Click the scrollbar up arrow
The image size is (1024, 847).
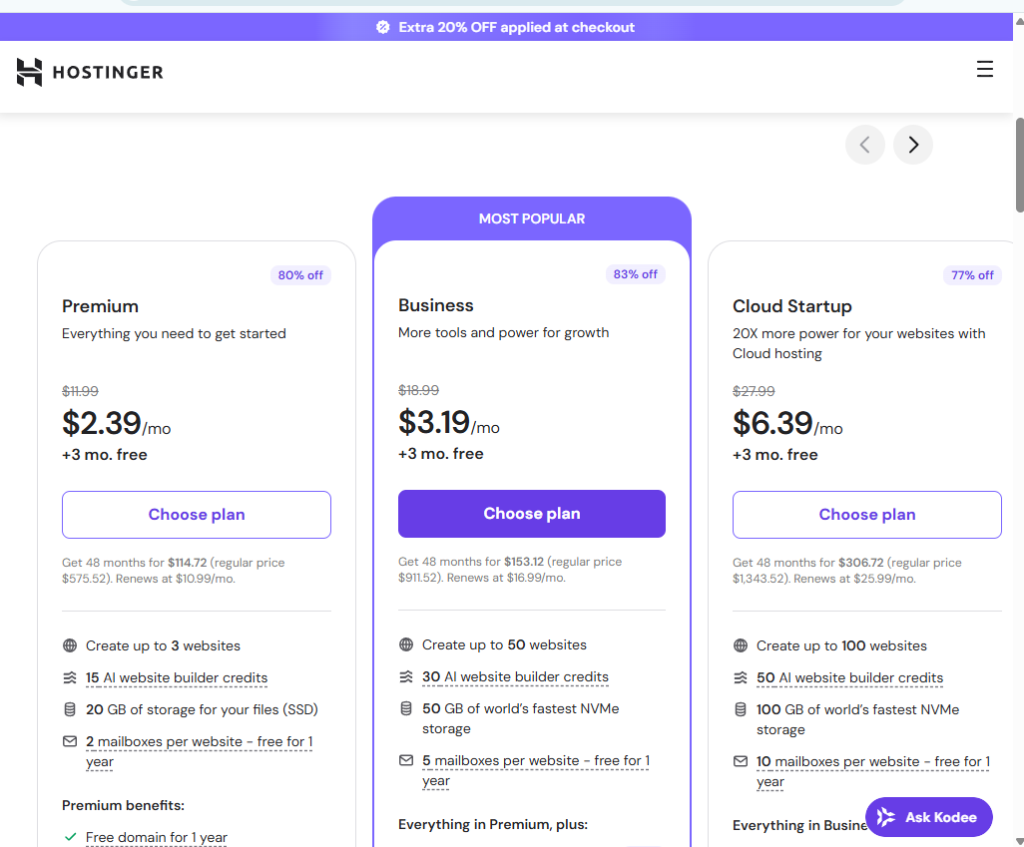[x=1019, y=21]
